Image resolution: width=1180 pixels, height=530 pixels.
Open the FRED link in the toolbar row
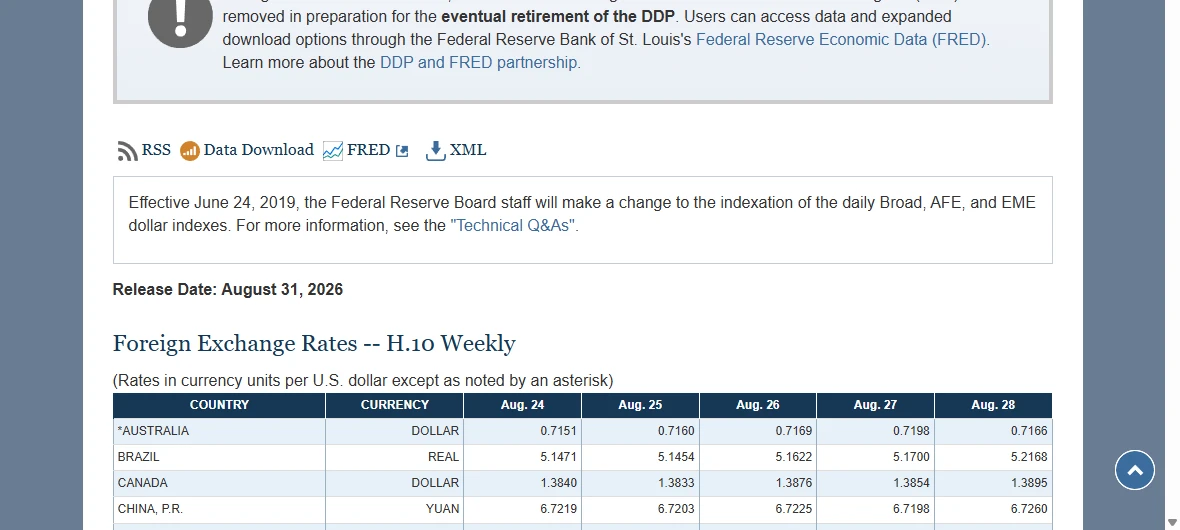click(x=368, y=150)
